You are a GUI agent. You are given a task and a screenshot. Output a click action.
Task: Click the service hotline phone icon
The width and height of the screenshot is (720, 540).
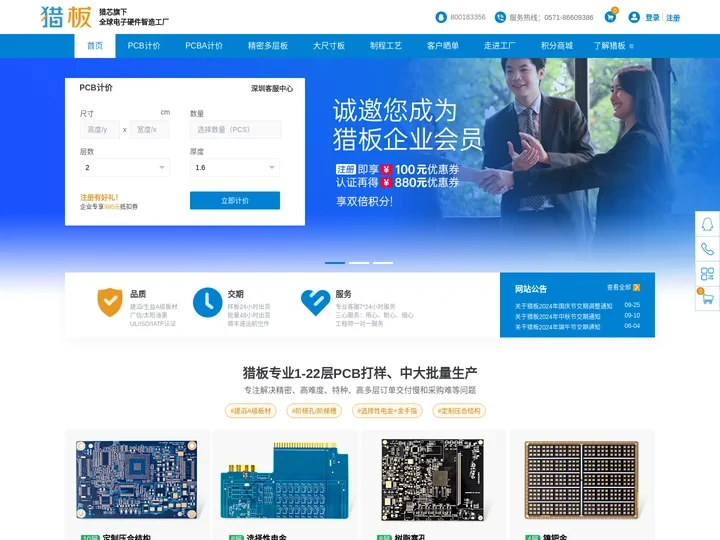(x=500, y=17)
